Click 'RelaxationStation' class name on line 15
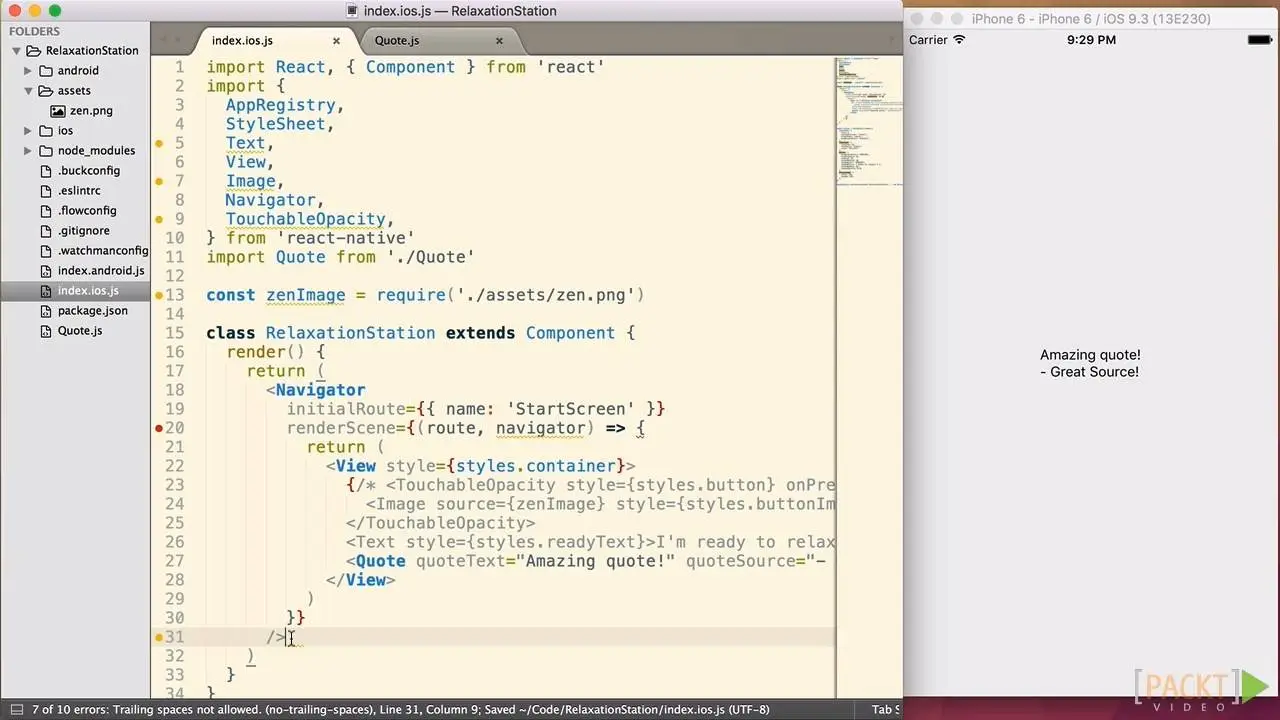Screen dimensions: 1280x720 tap(350, 333)
